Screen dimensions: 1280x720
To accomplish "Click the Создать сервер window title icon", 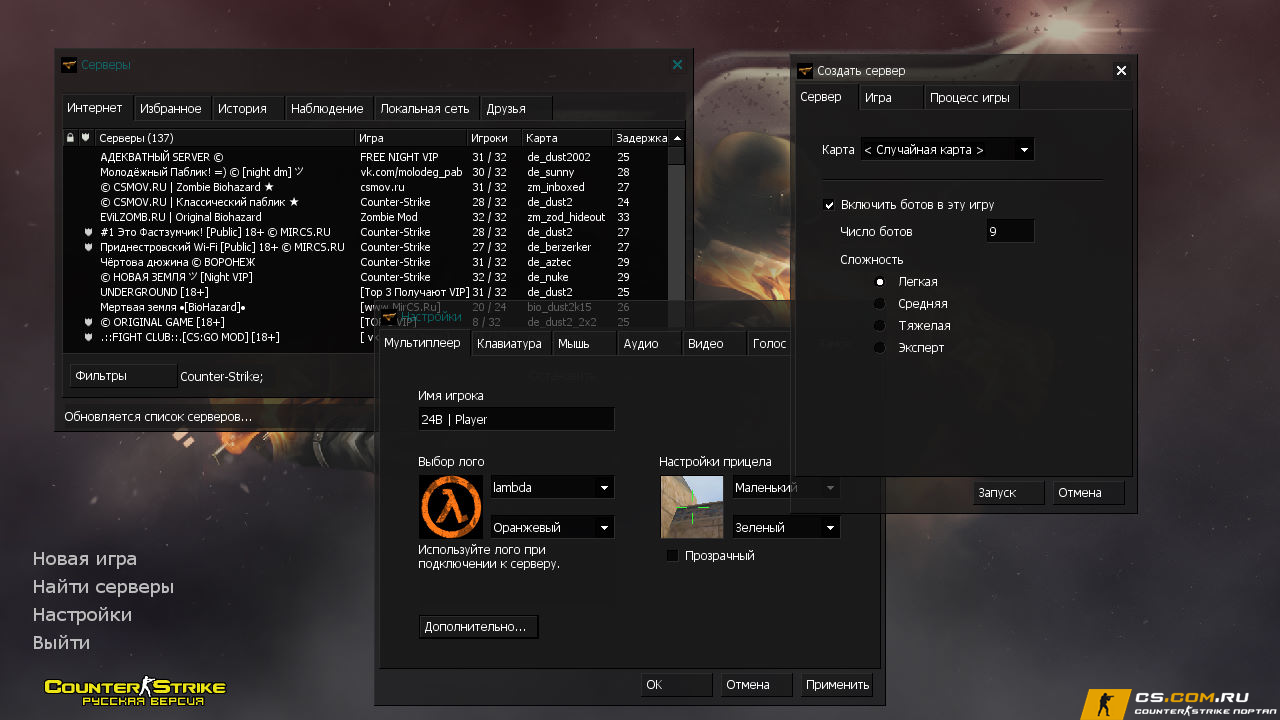I will [x=805, y=71].
